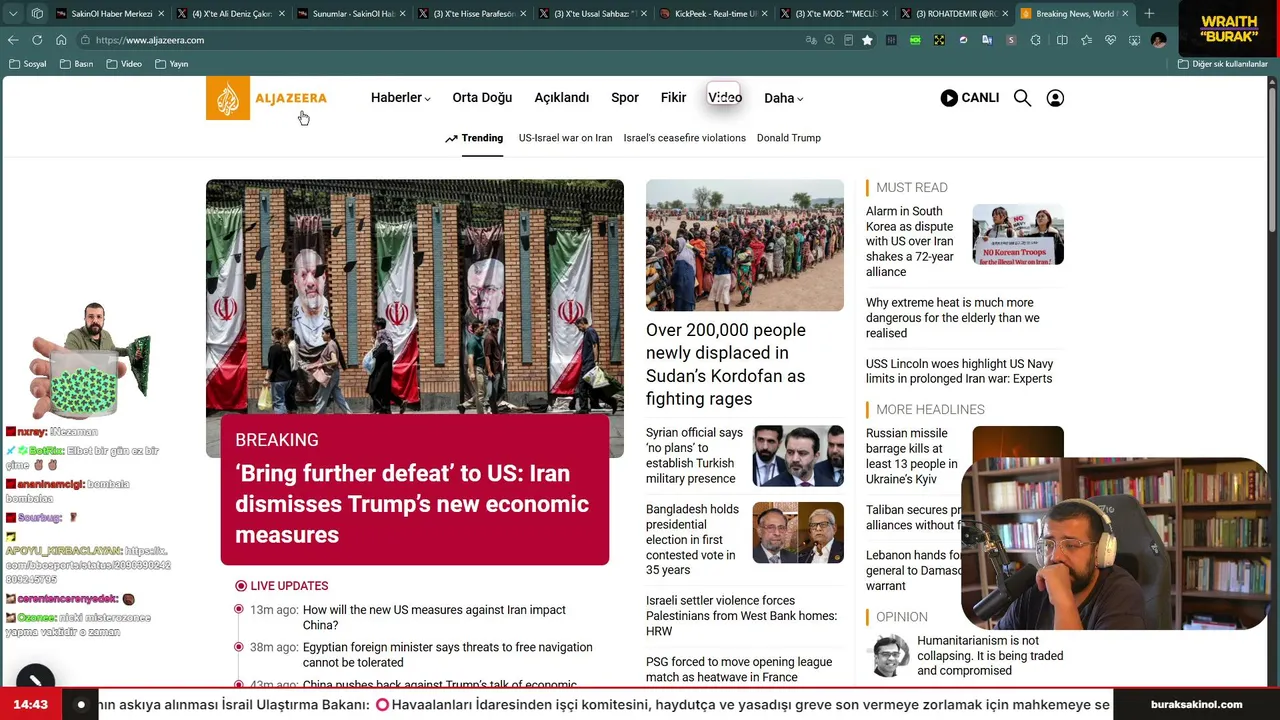Open the Russian missile barrage Kyiv story
Viewport: 1280px width, 720px height.
[x=912, y=456]
